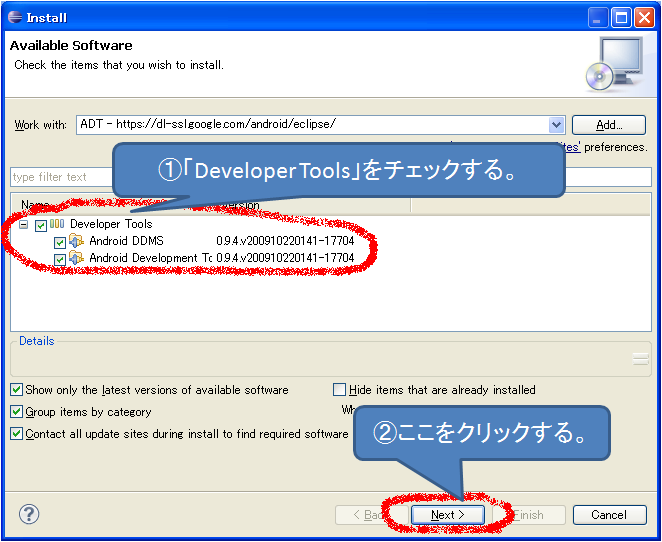Minimize the Install window
This screenshot has width=662, height=542.
[597, 18]
